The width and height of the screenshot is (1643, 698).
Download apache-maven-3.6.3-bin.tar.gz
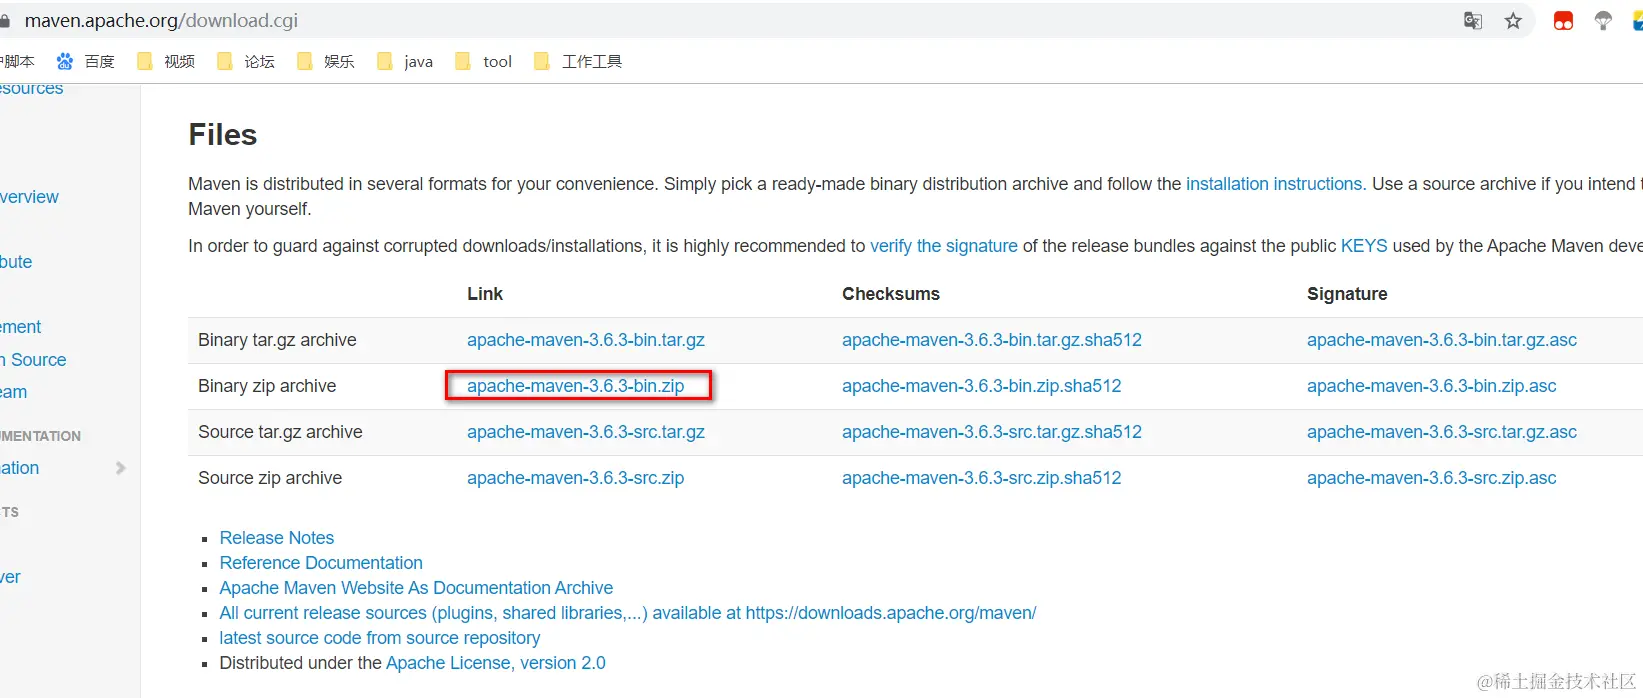point(586,340)
